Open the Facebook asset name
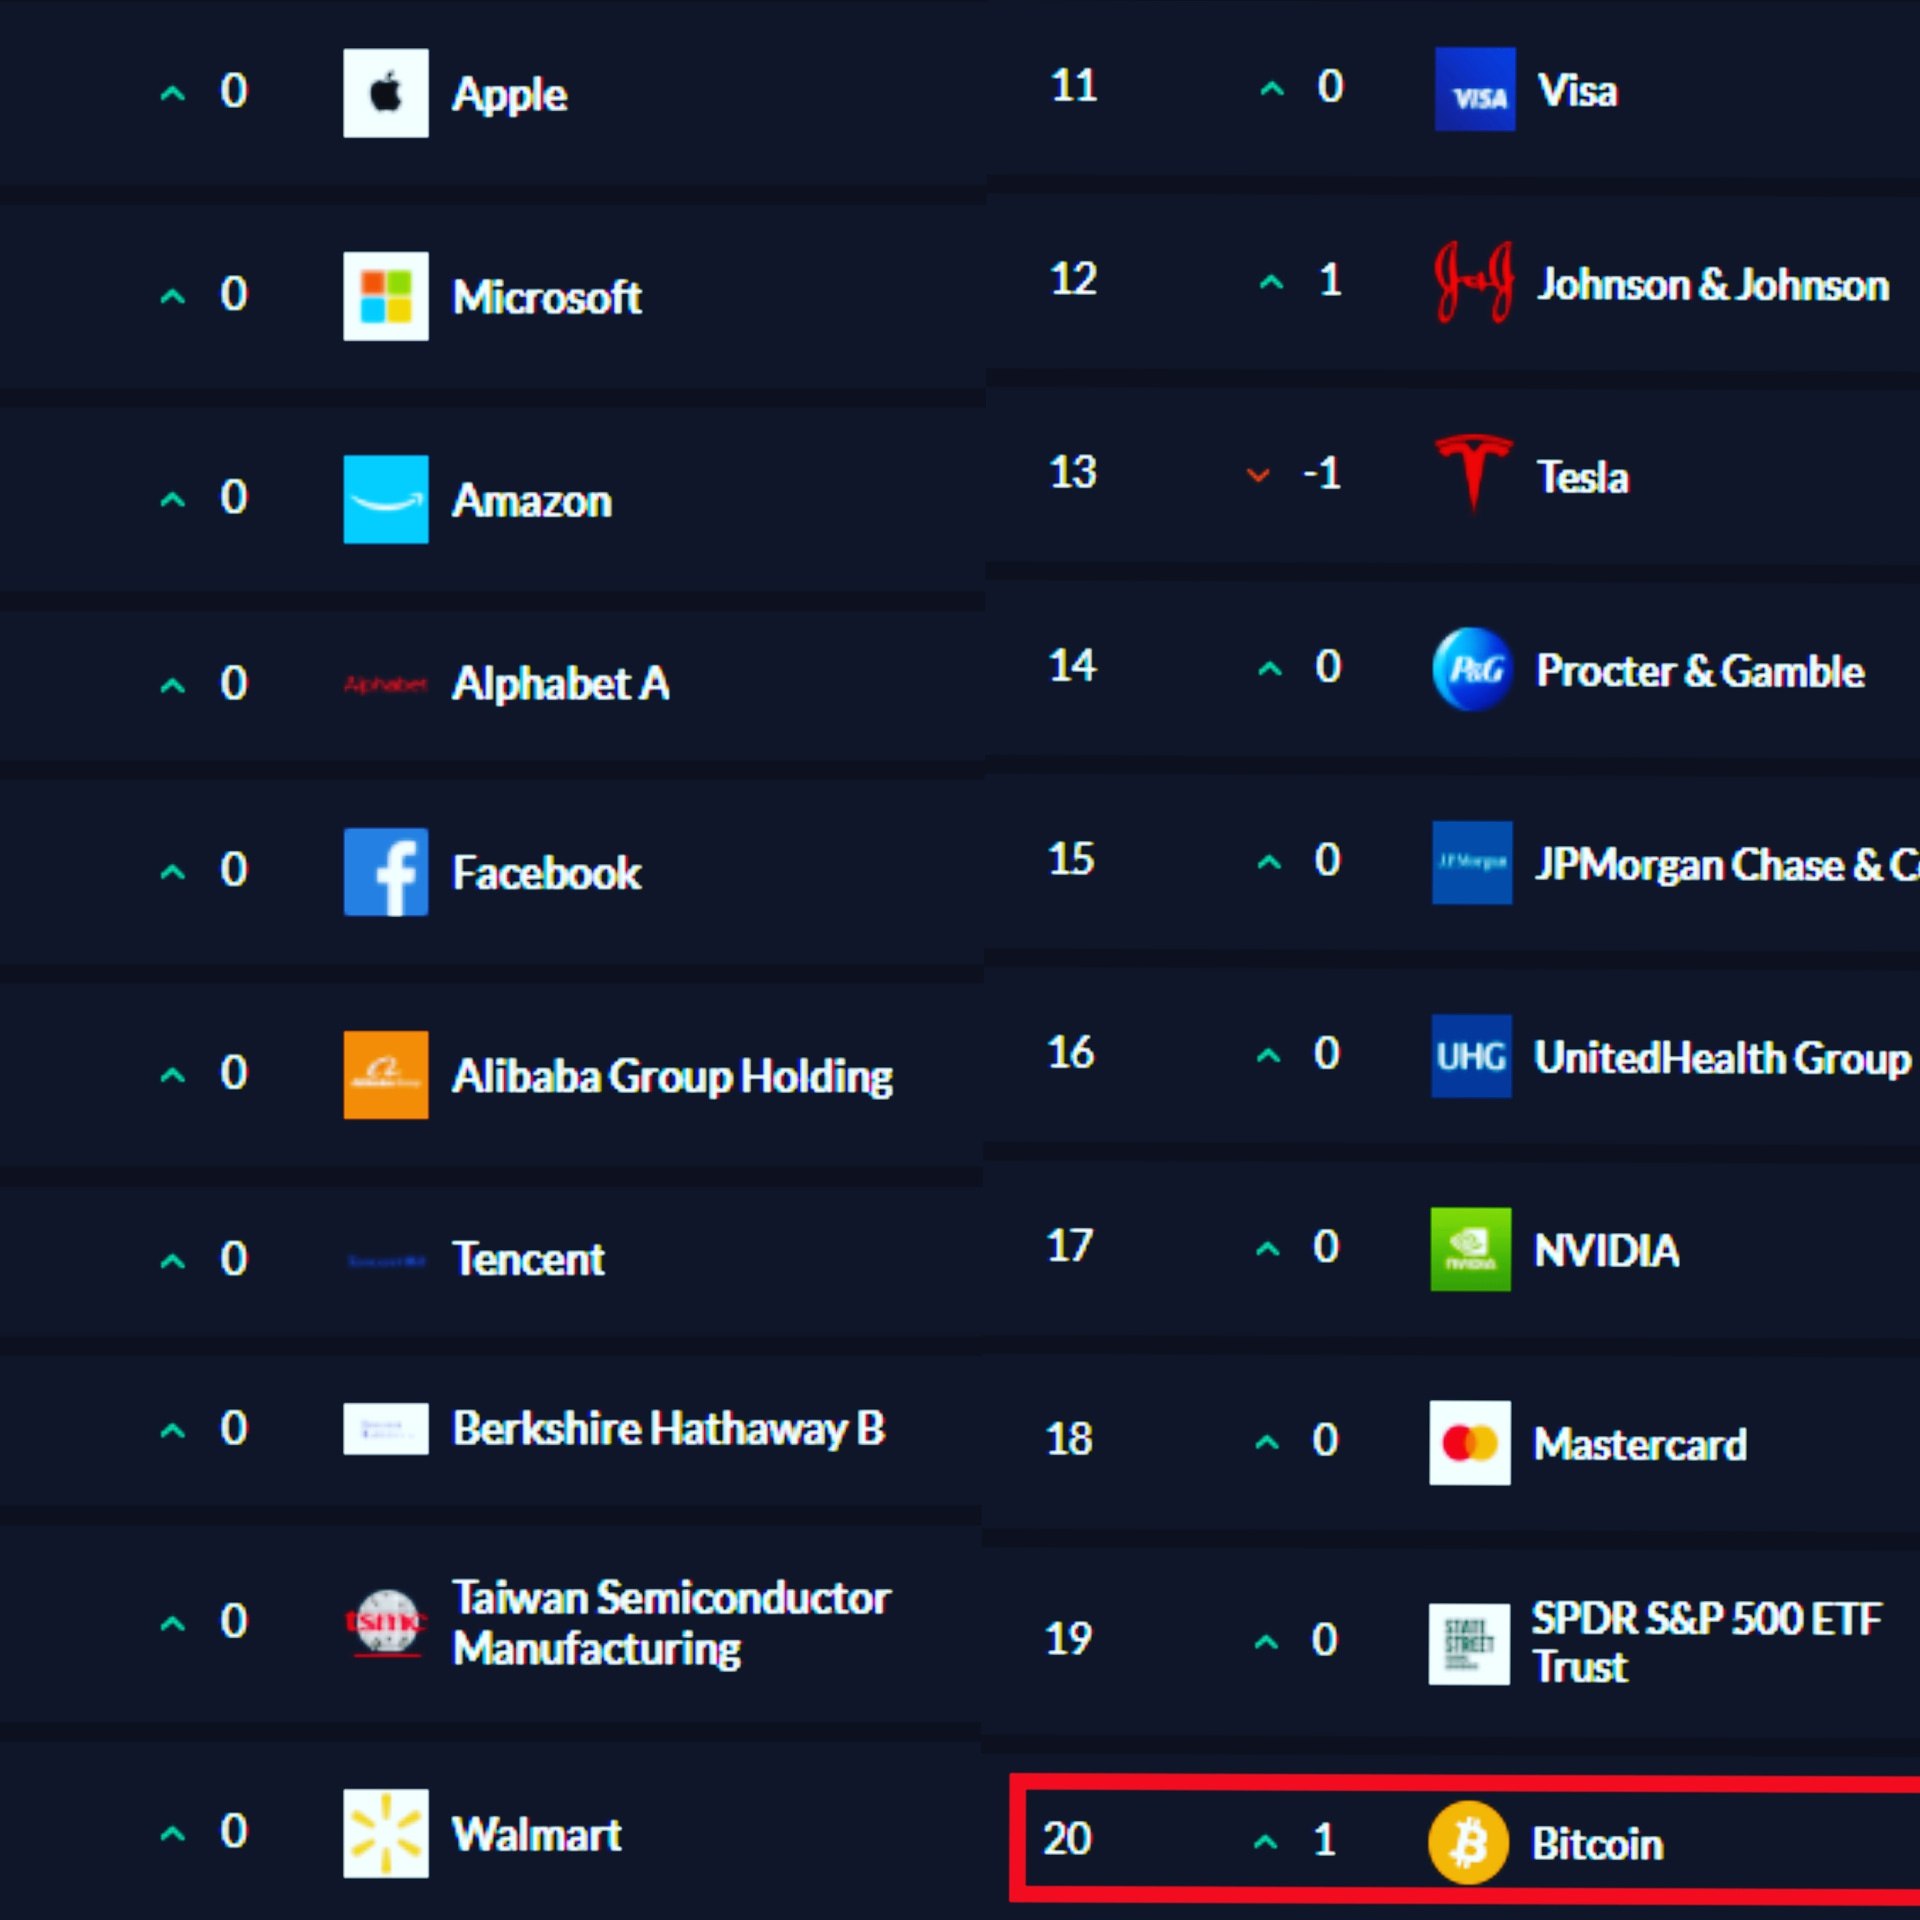1920x1920 pixels. 546,872
